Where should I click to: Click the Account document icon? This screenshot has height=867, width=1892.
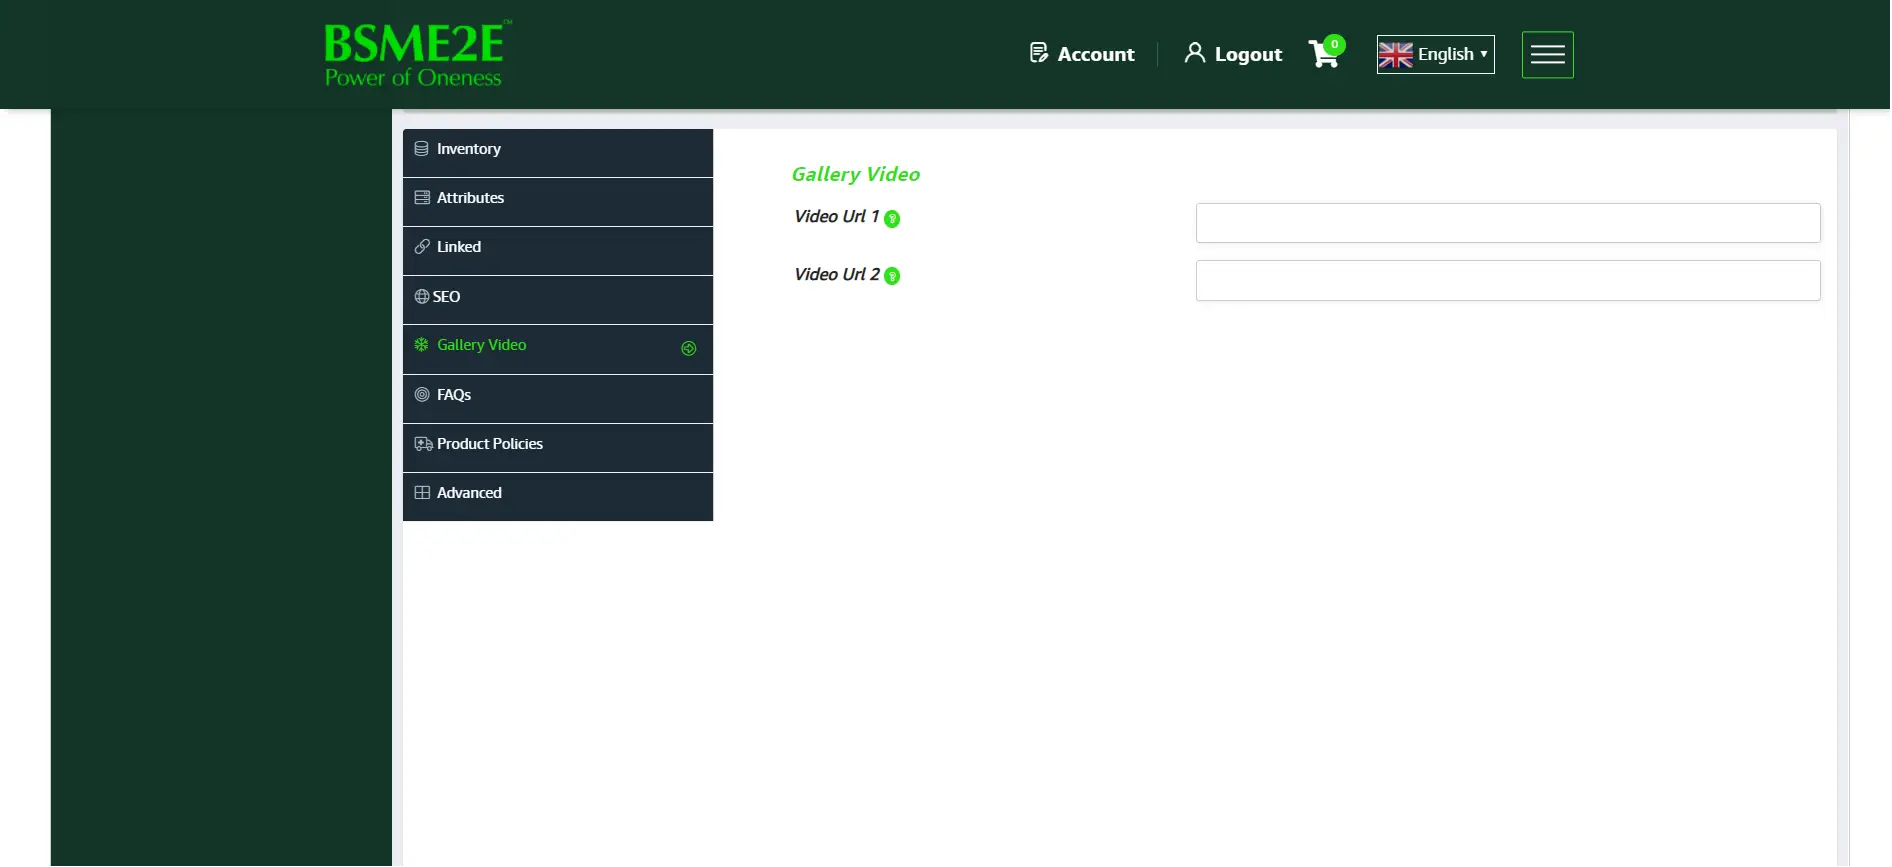(1039, 53)
